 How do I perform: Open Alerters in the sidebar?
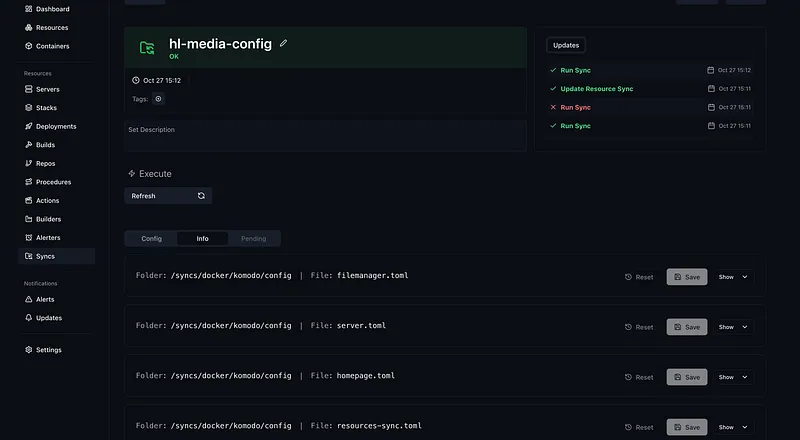tap(48, 238)
